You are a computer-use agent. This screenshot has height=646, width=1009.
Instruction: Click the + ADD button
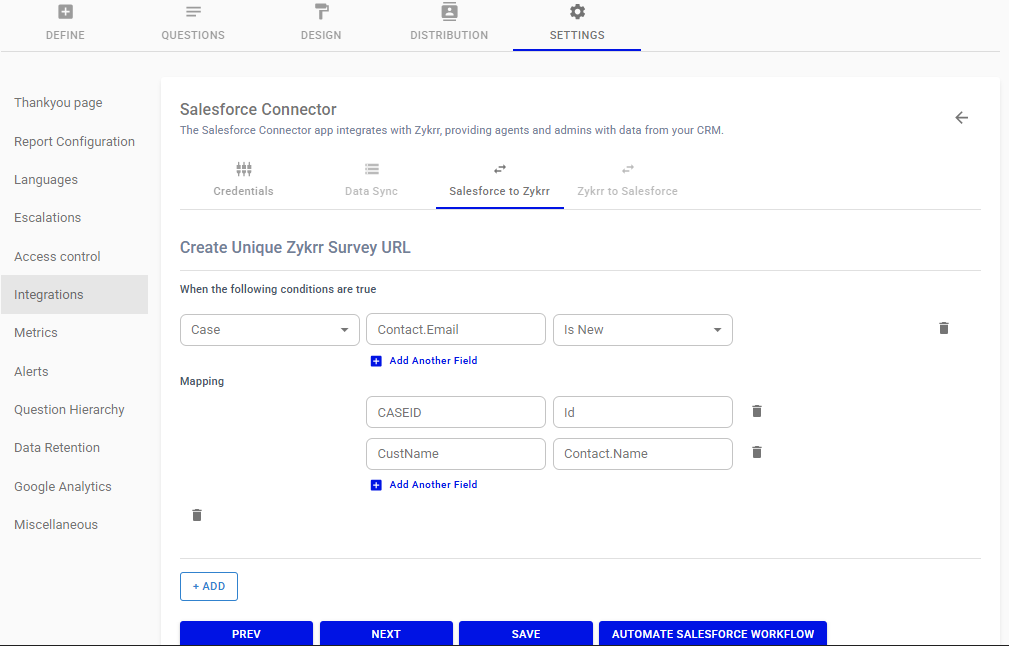[x=209, y=587]
